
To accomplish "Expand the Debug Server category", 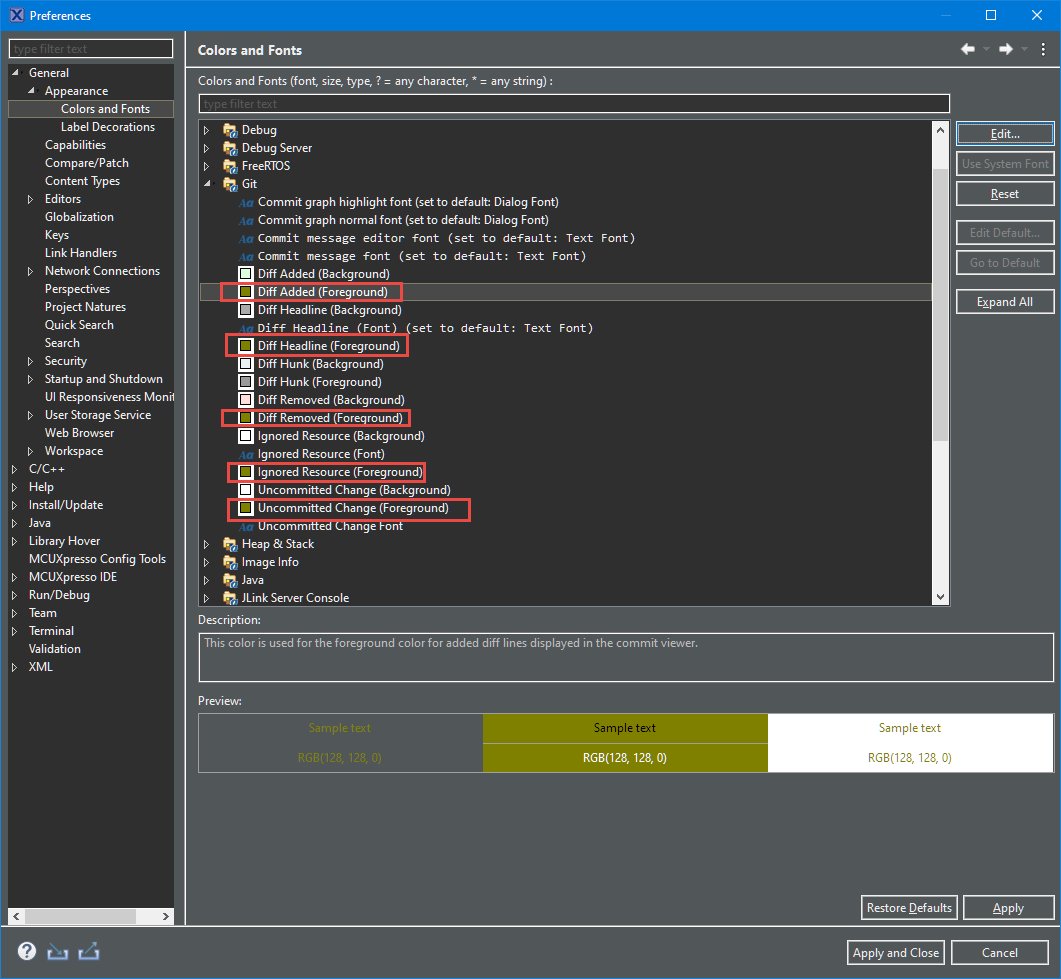I will 207,148.
